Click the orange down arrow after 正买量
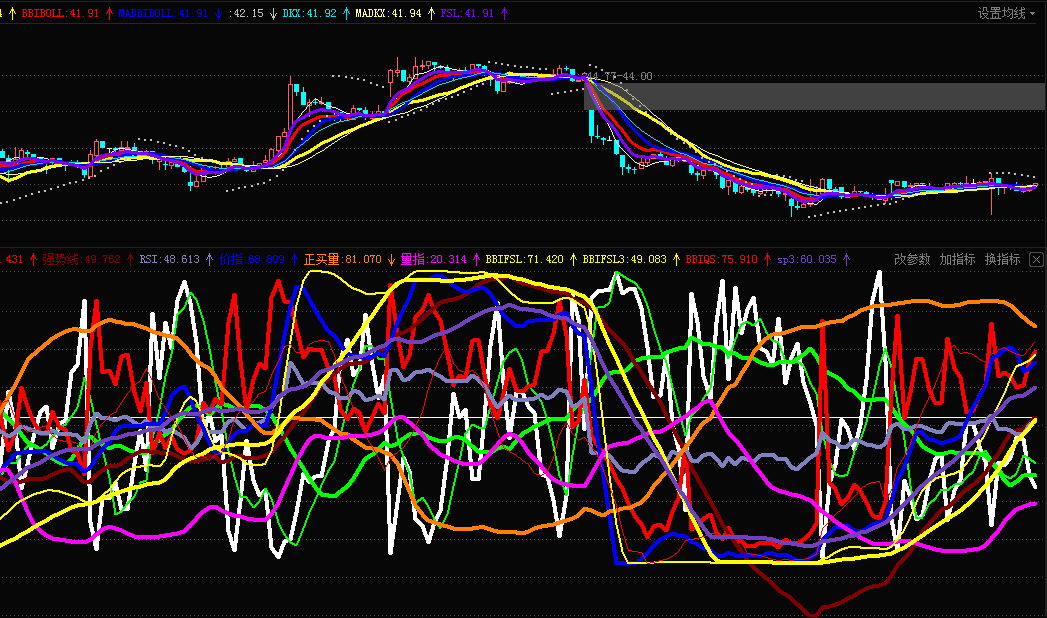Image resolution: width=1047 pixels, height=618 pixels. coord(391,260)
